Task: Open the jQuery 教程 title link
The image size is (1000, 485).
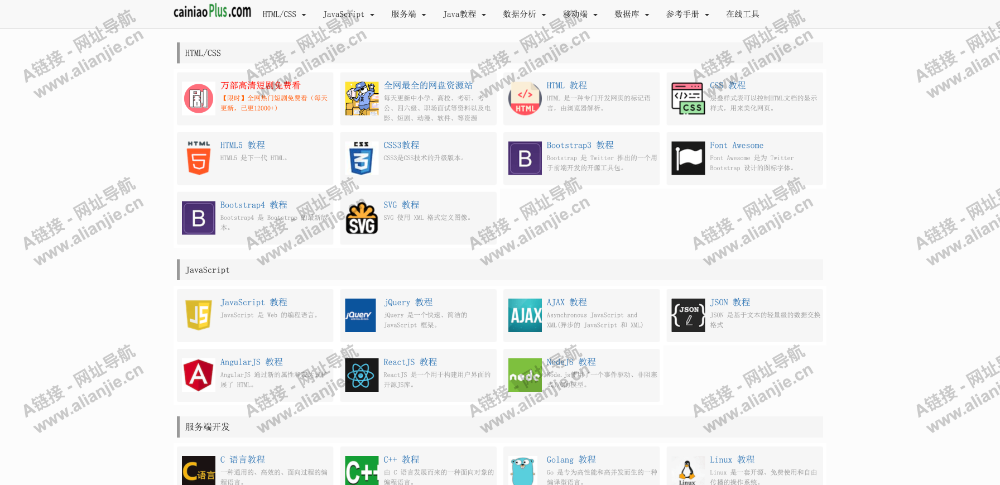Action: point(408,302)
